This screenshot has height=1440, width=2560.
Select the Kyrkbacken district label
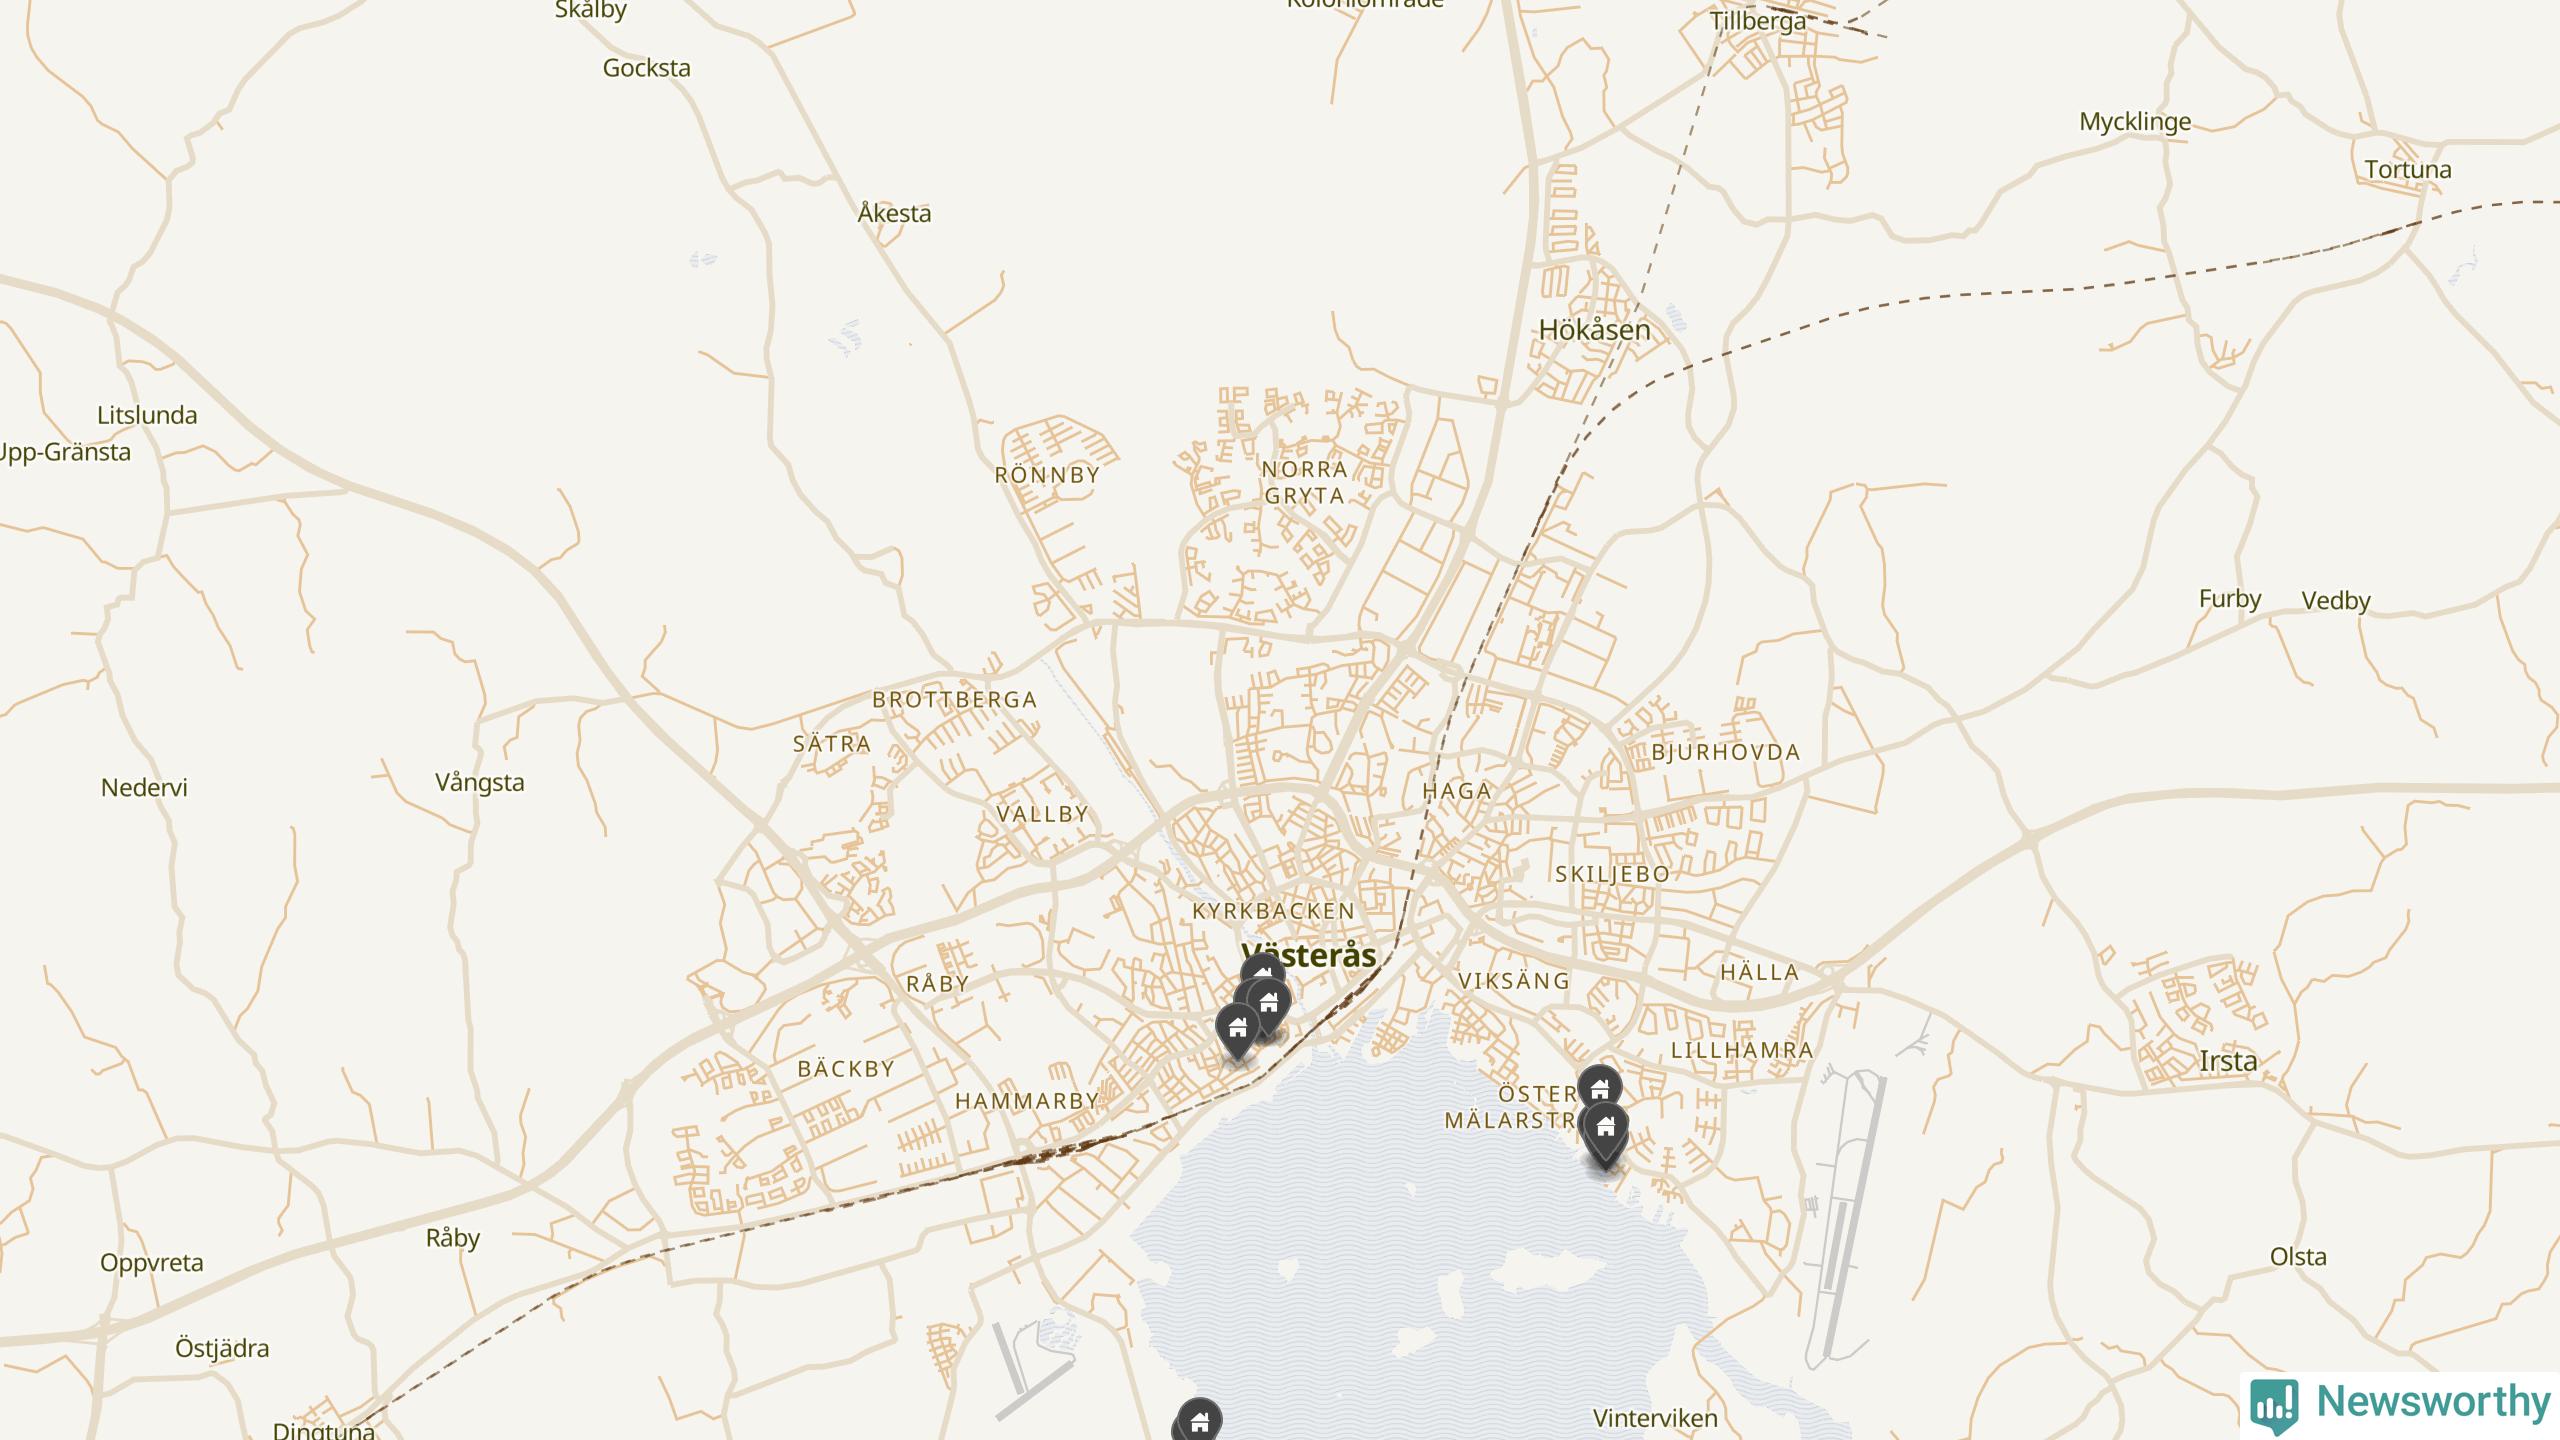tap(1274, 911)
